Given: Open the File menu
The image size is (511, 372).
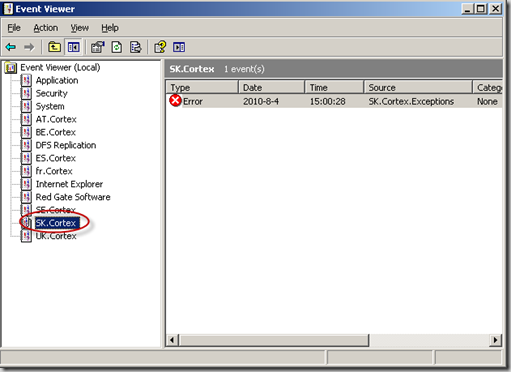Looking at the screenshot, I should [x=14, y=28].
